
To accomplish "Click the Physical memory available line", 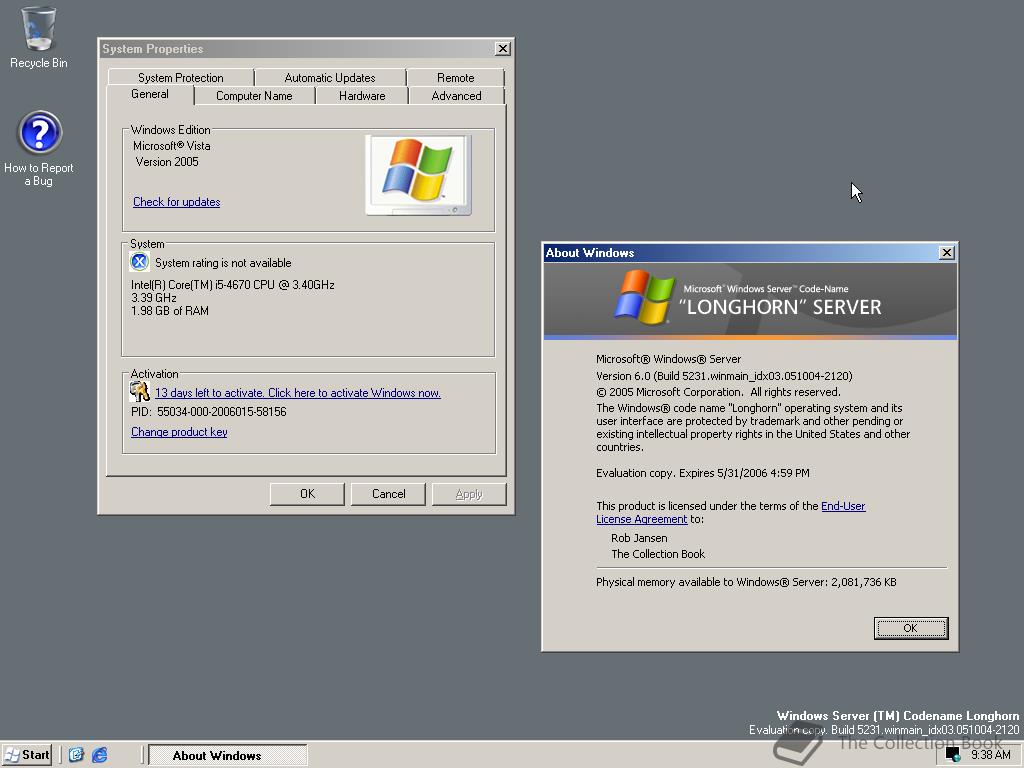I will (x=746, y=582).
